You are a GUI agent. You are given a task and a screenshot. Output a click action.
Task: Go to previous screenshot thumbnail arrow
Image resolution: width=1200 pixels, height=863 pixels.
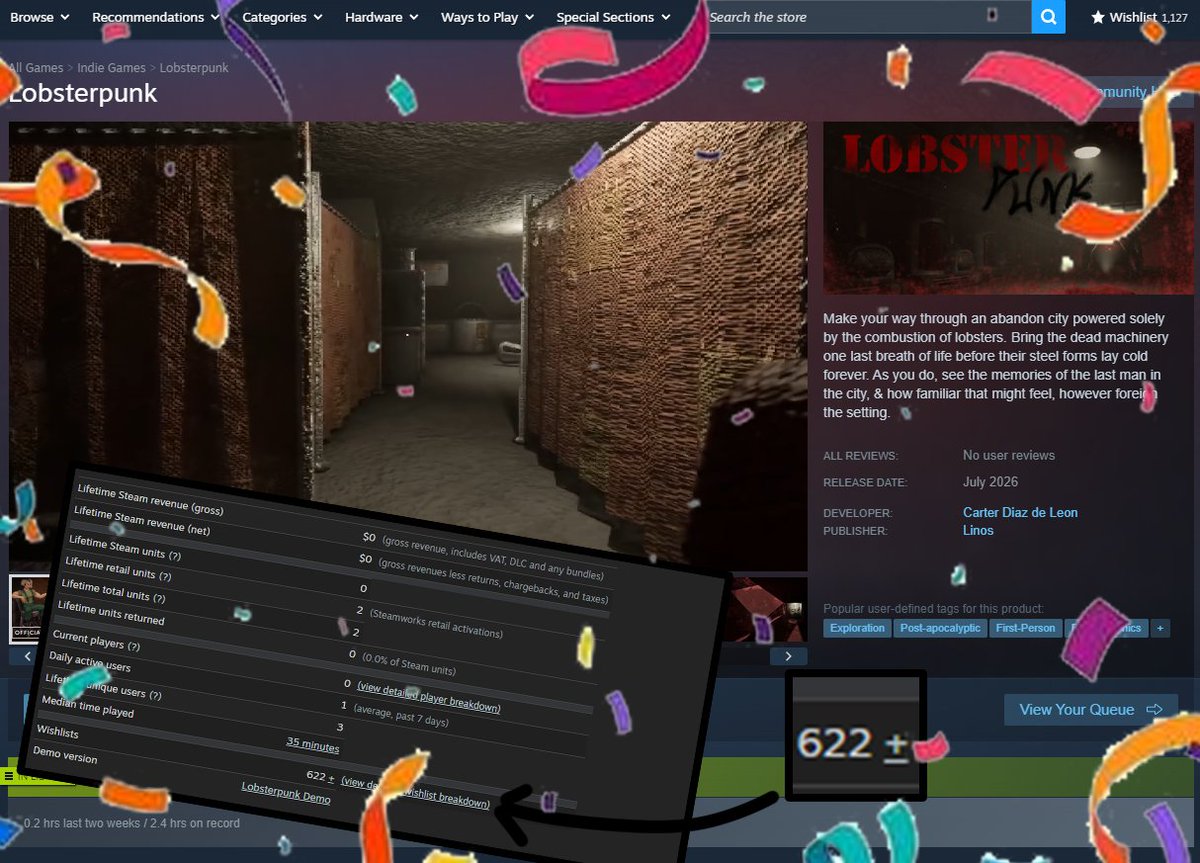pyautogui.click(x=27, y=656)
